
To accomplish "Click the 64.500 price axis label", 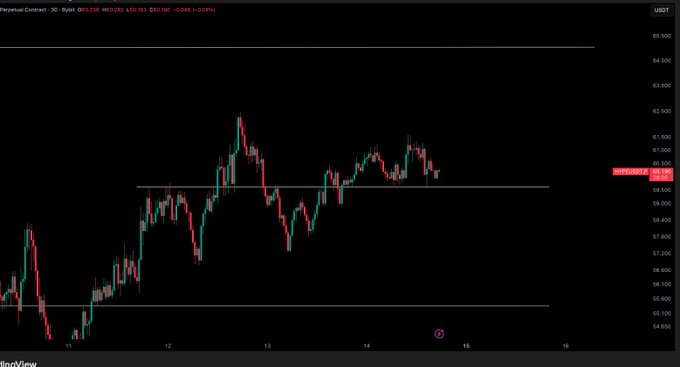I will point(661,61).
